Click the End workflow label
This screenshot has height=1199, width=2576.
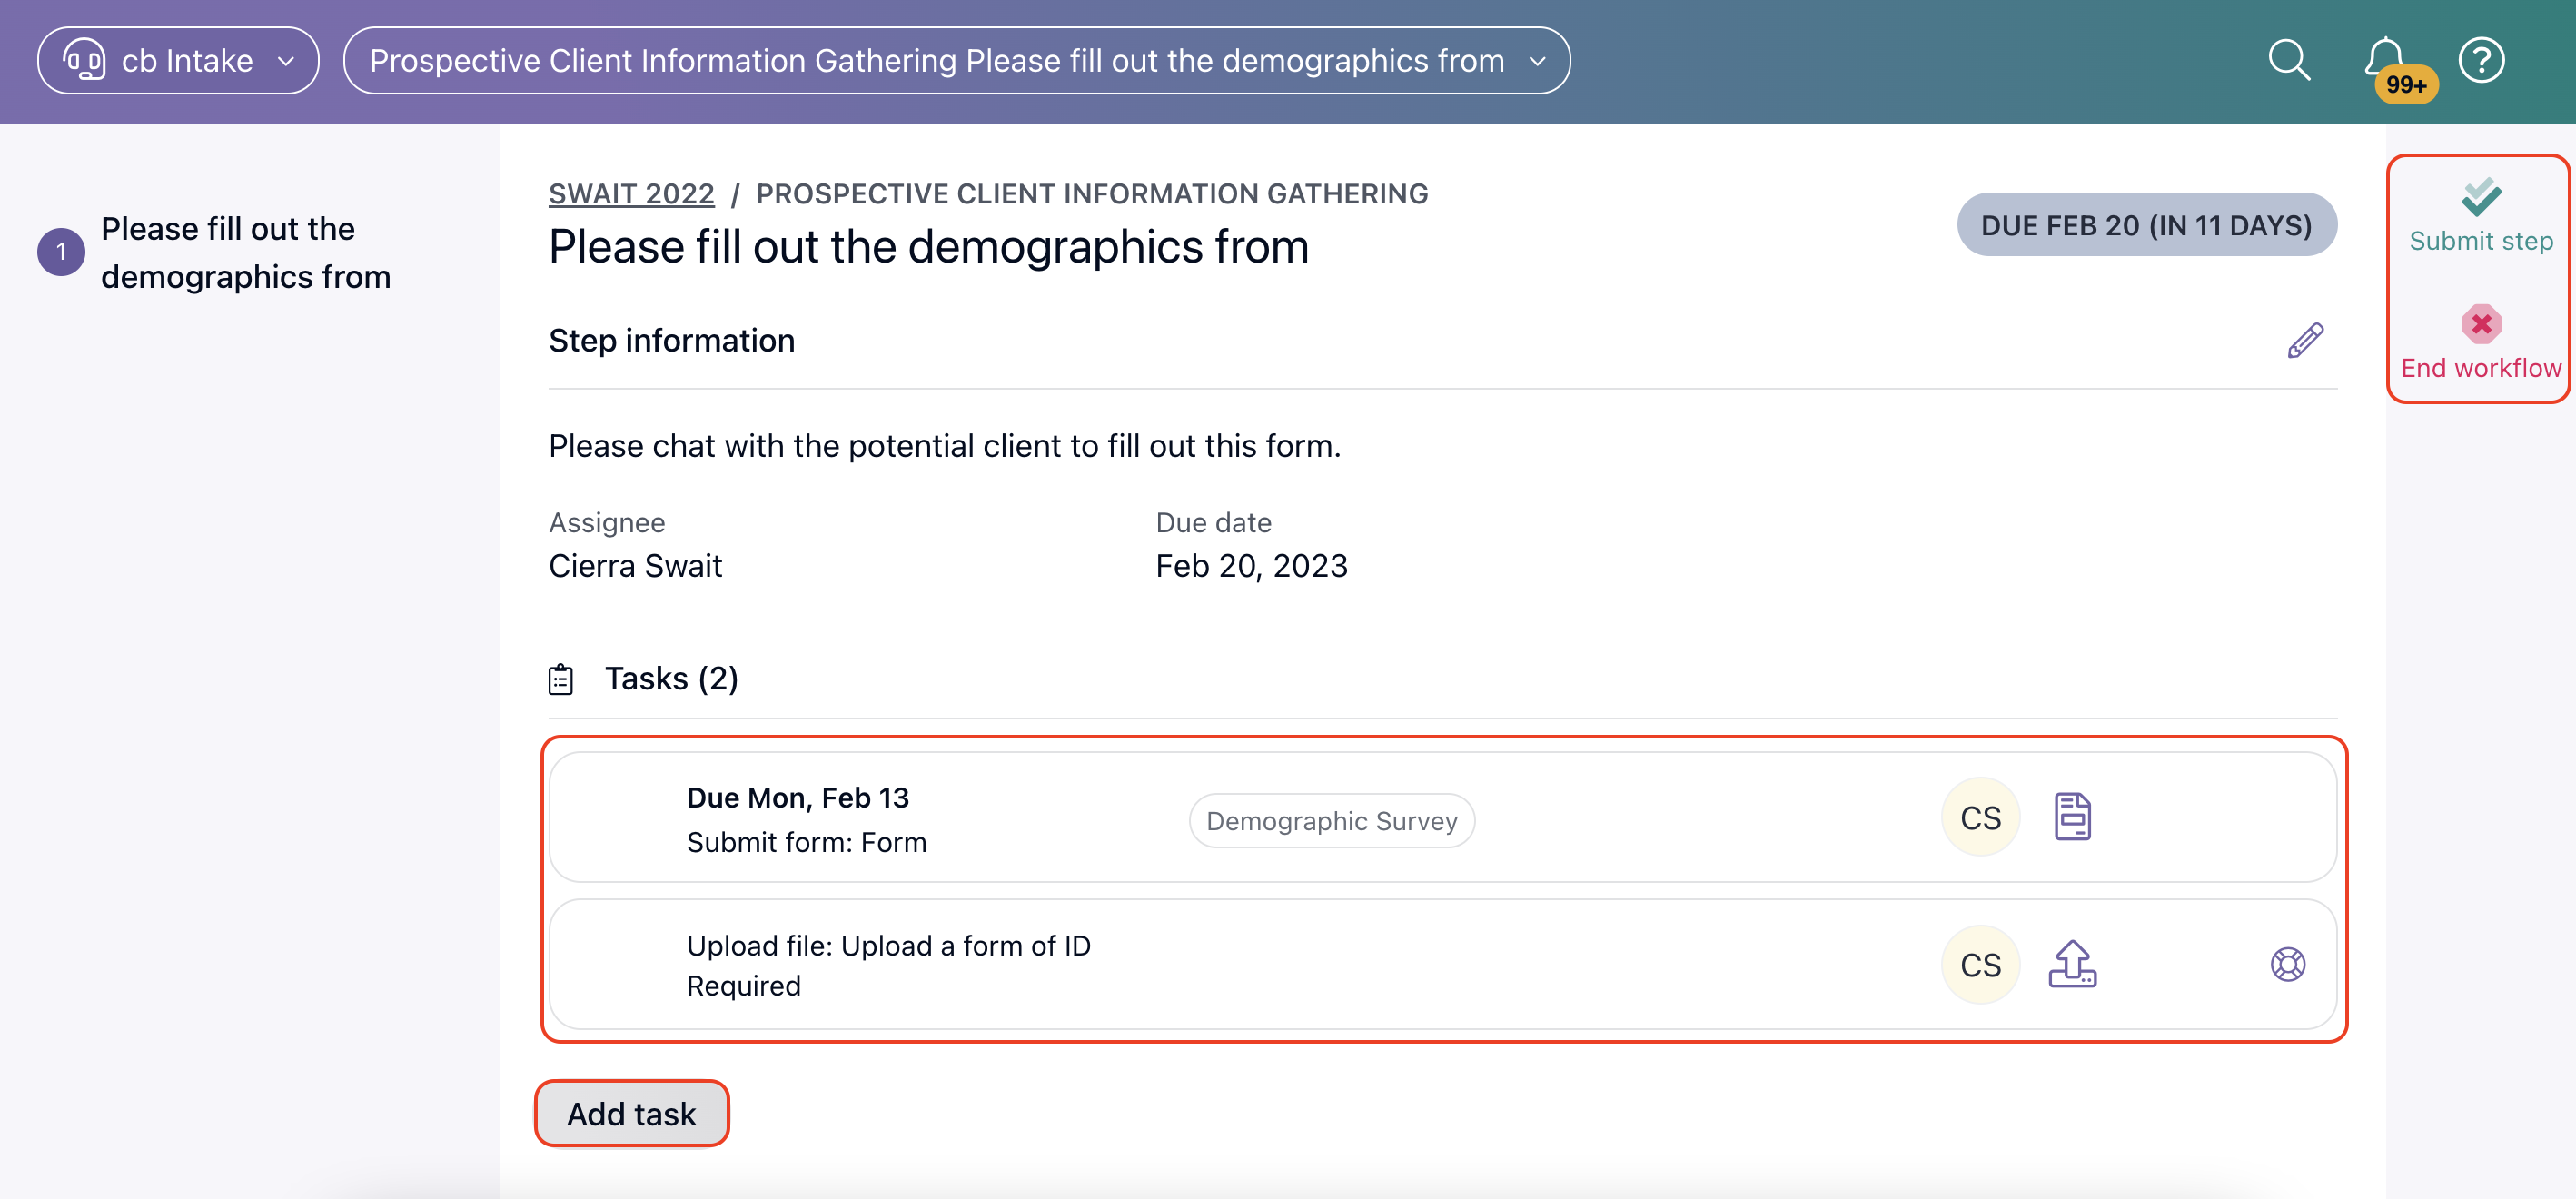(2481, 368)
